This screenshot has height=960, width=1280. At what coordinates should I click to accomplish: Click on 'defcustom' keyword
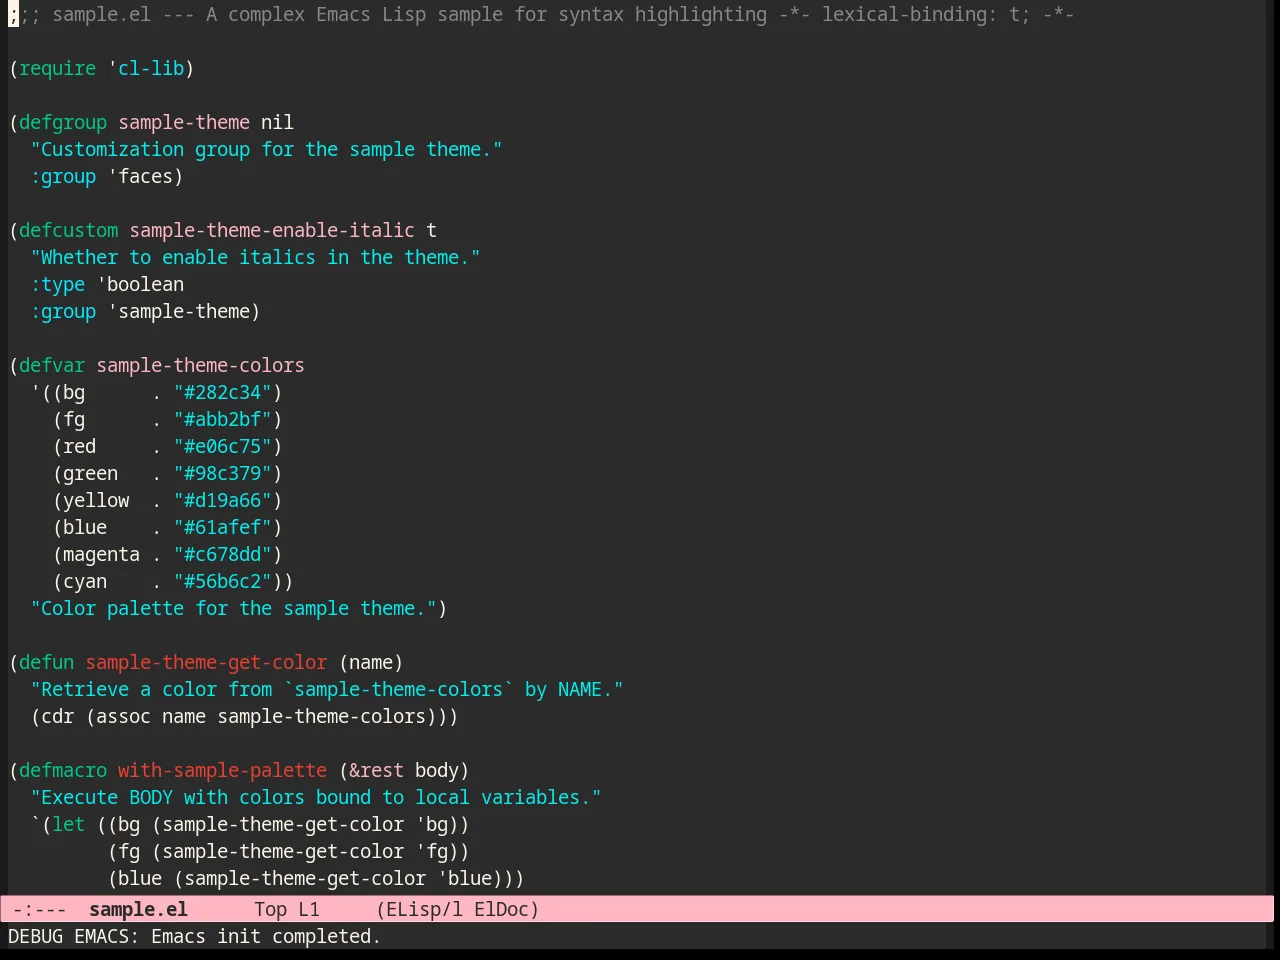click(x=68, y=230)
